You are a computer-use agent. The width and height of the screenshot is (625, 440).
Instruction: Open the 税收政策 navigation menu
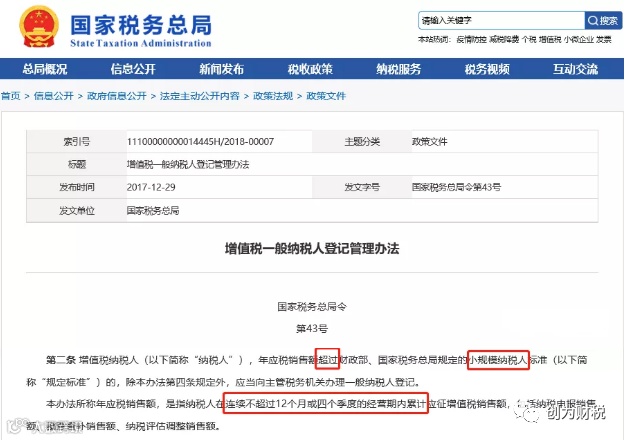[x=310, y=69]
